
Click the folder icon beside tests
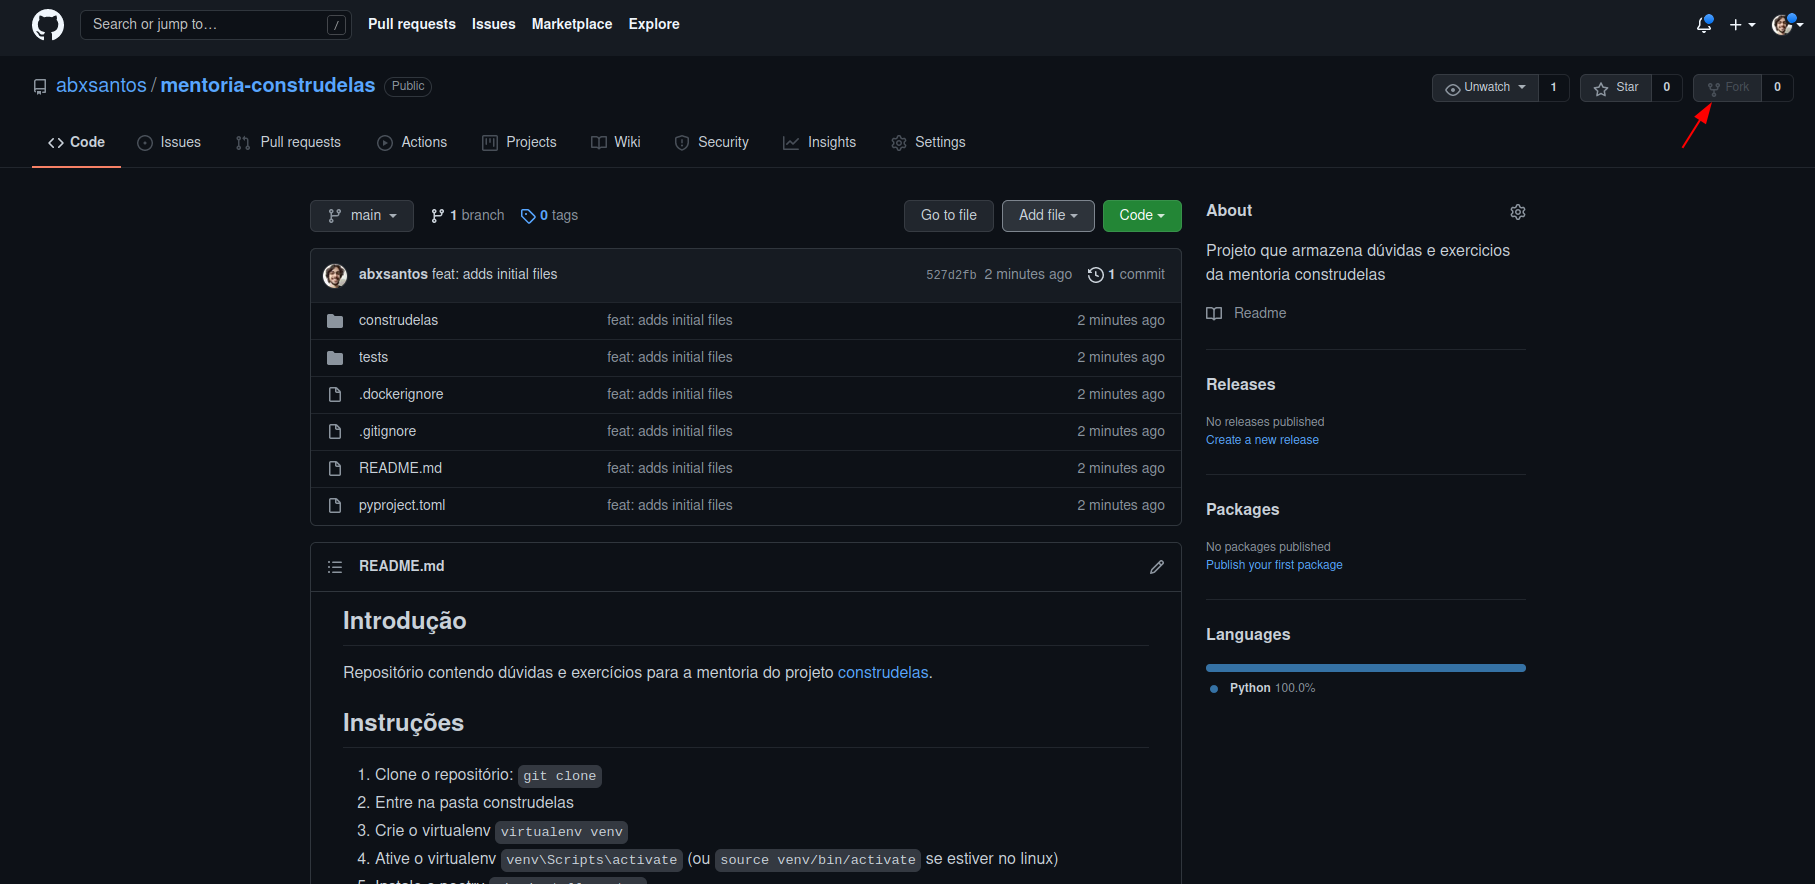[x=335, y=358]
